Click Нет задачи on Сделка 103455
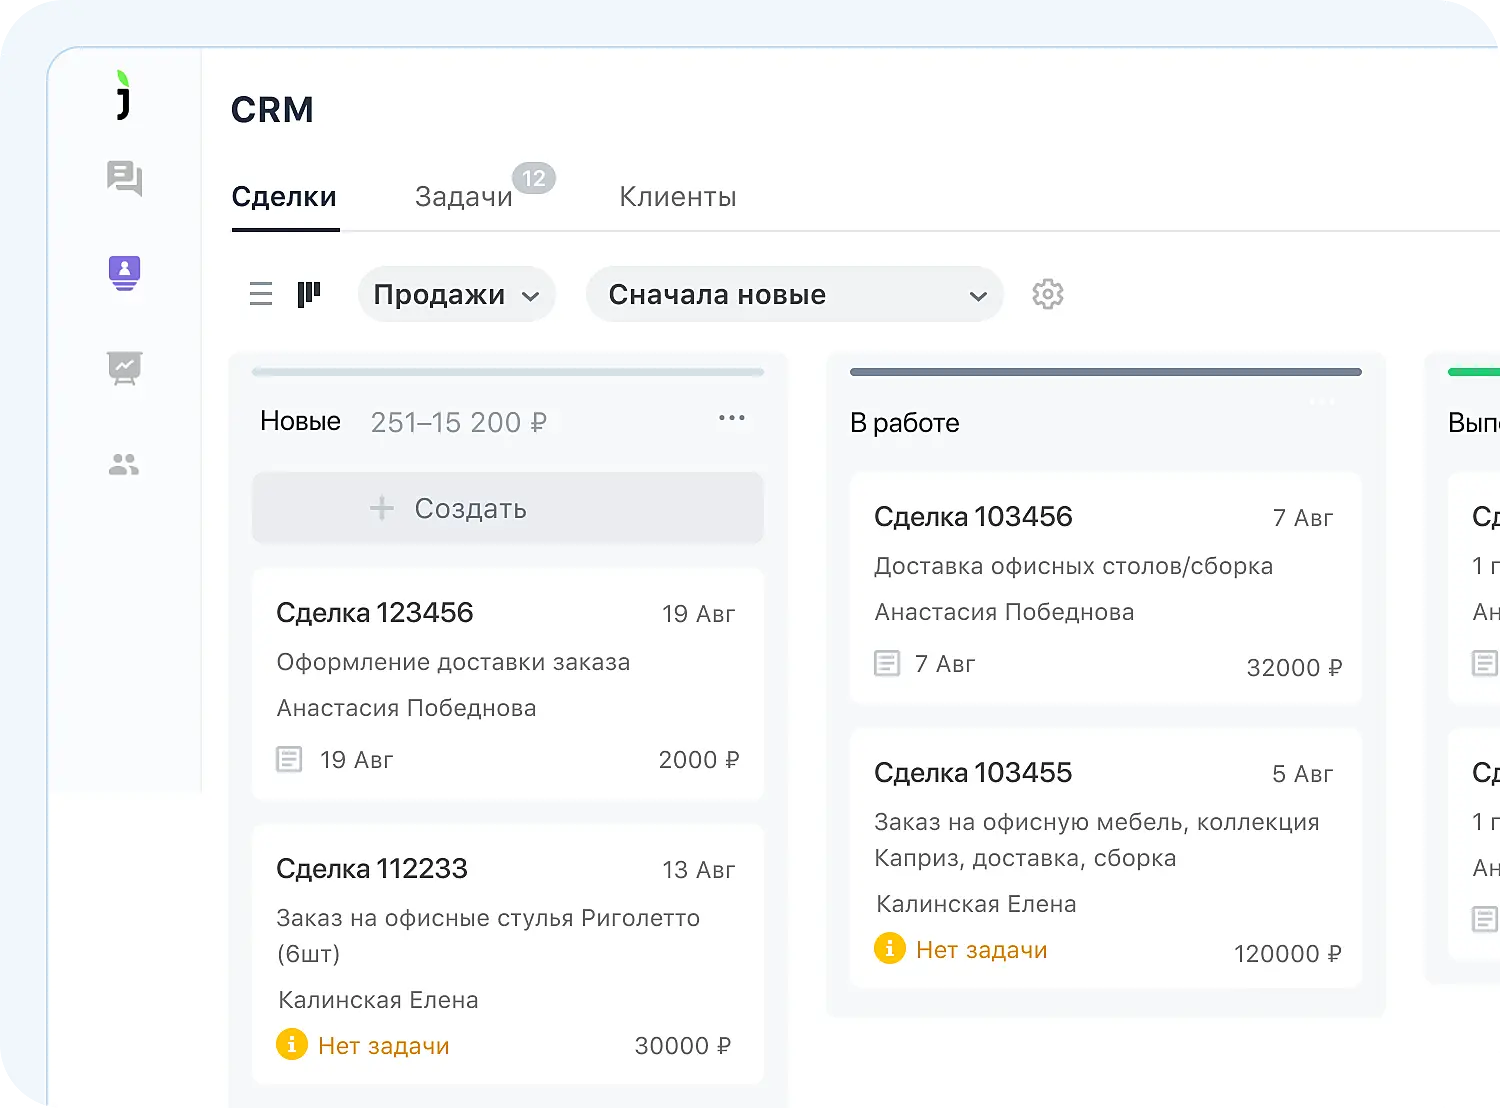 coord(981,949)
